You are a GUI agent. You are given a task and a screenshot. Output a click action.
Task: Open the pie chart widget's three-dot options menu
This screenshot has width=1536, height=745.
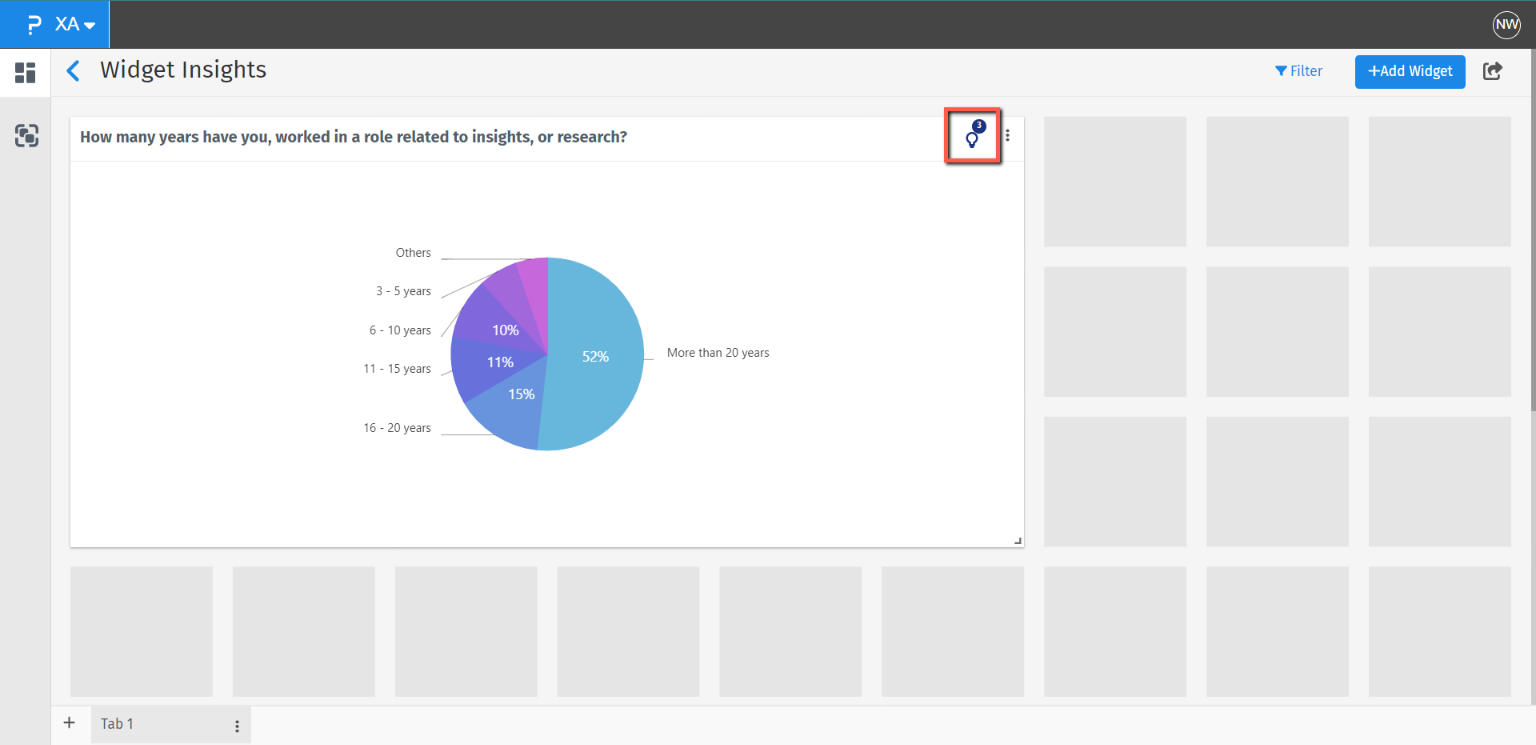[1007, 136]
